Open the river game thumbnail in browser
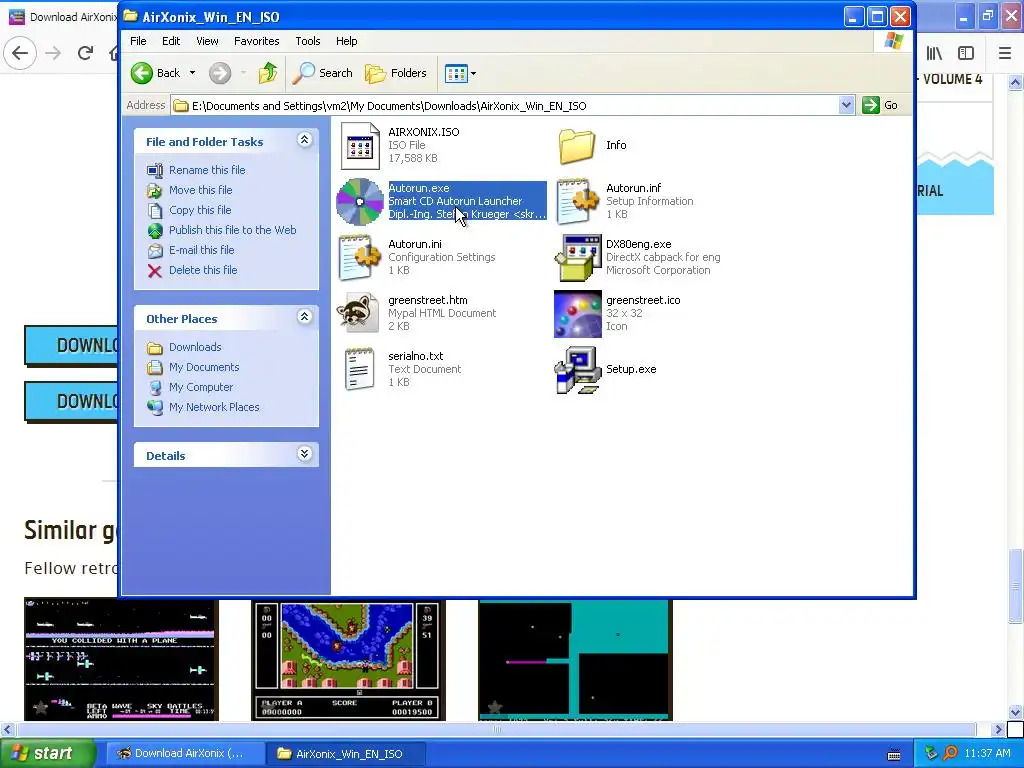 [x=348, y=661]
